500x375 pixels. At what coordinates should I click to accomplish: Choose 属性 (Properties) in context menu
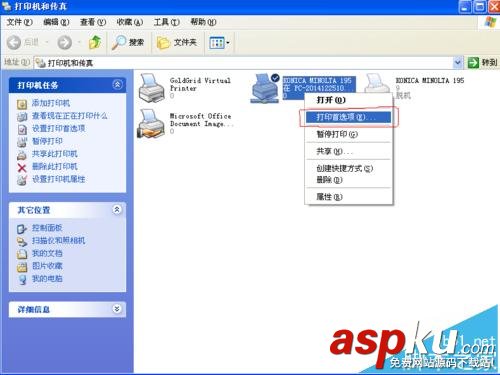tap(348, 197)
